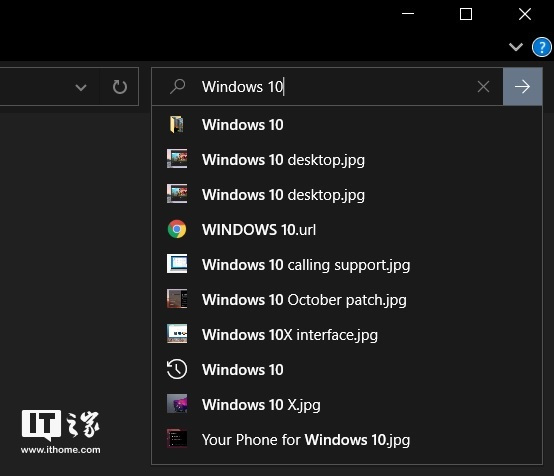Open Help with the blue question mark
Image resolution: width=554 pixels, height=476 pixels.
point(542,47)
